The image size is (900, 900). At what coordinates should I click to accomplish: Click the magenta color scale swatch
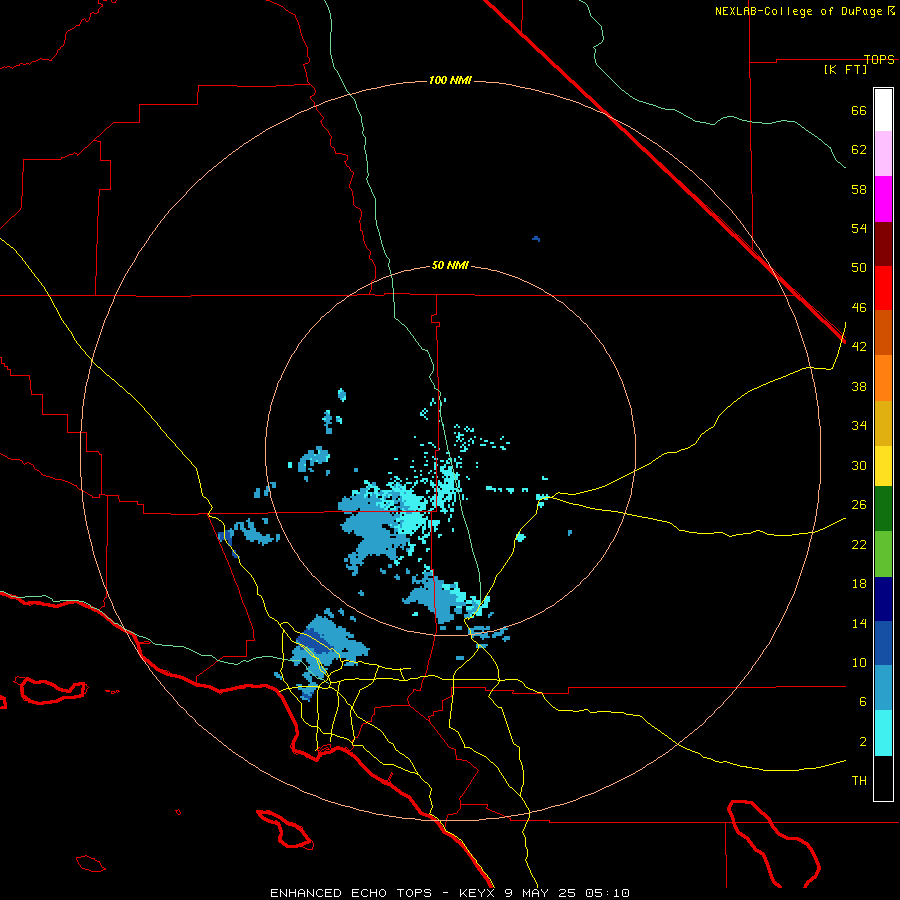pyautogui.click(x=883, y=199)
